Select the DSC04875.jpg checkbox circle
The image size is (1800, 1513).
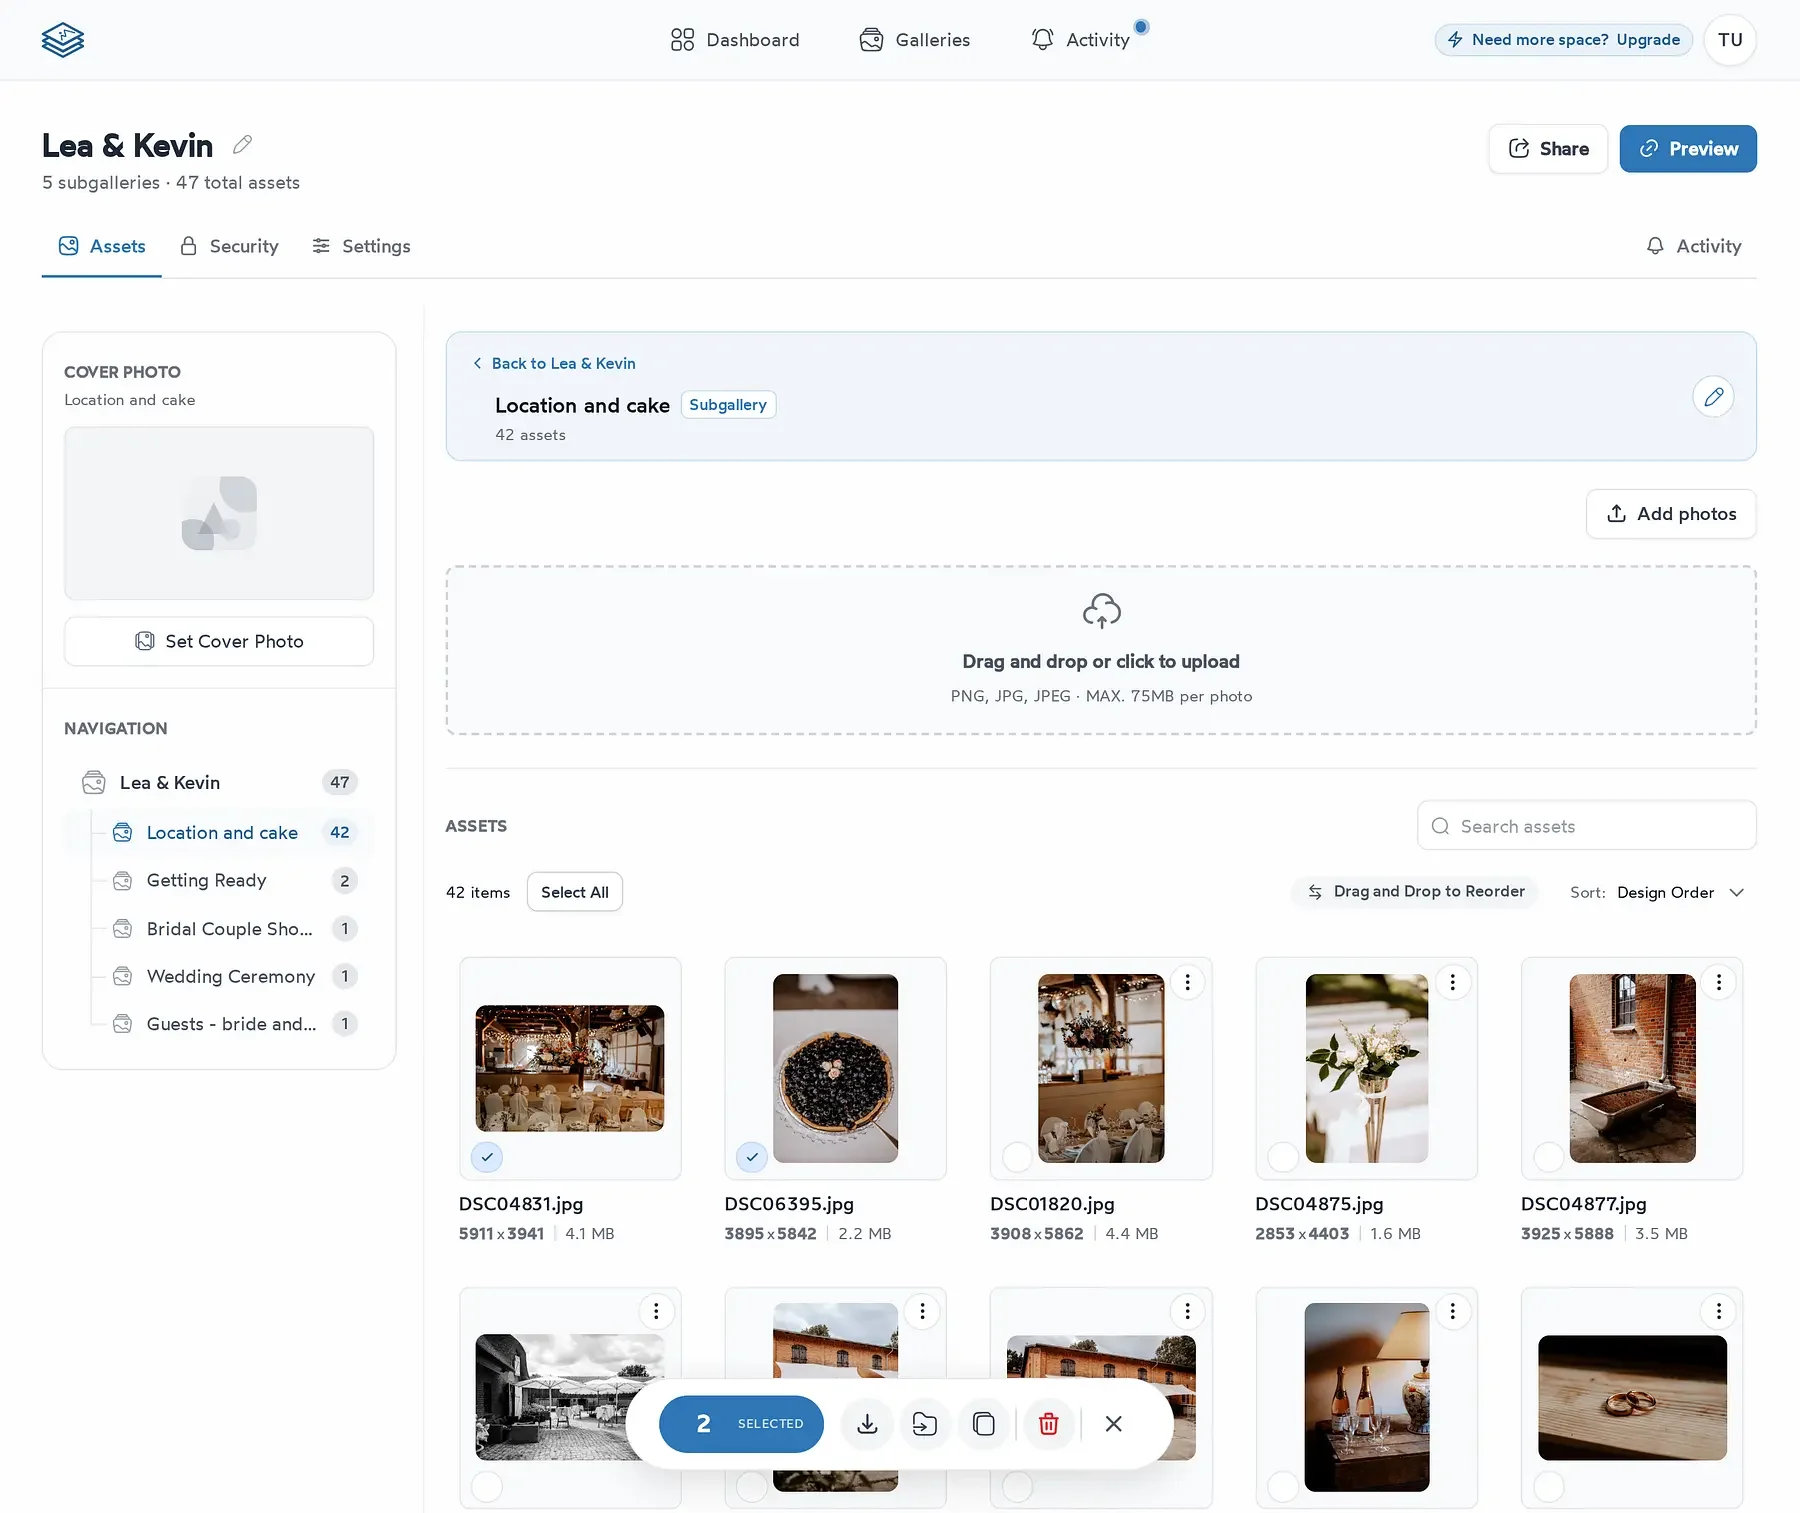1283,1157
